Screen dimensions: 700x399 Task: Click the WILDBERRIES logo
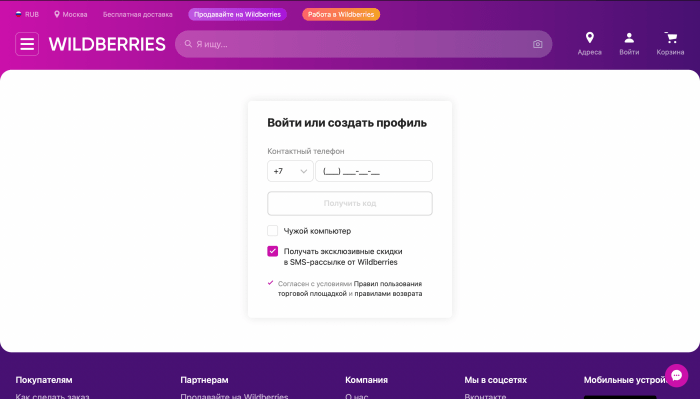(x=107, y=44)
